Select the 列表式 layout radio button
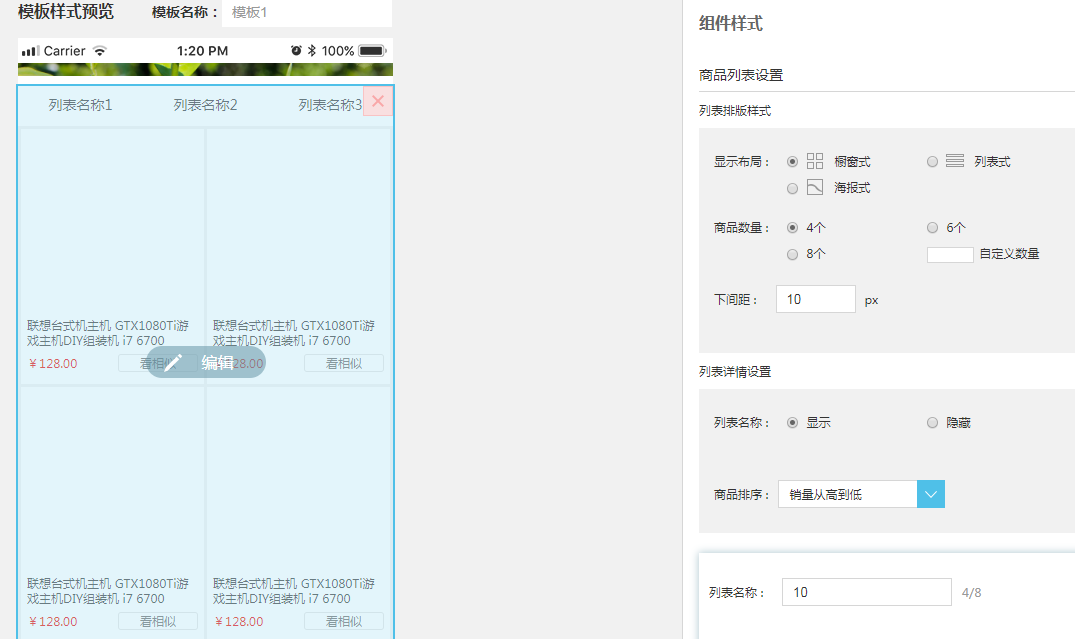This screenshot has height=639, width=1075. click(x=932, y=162)
